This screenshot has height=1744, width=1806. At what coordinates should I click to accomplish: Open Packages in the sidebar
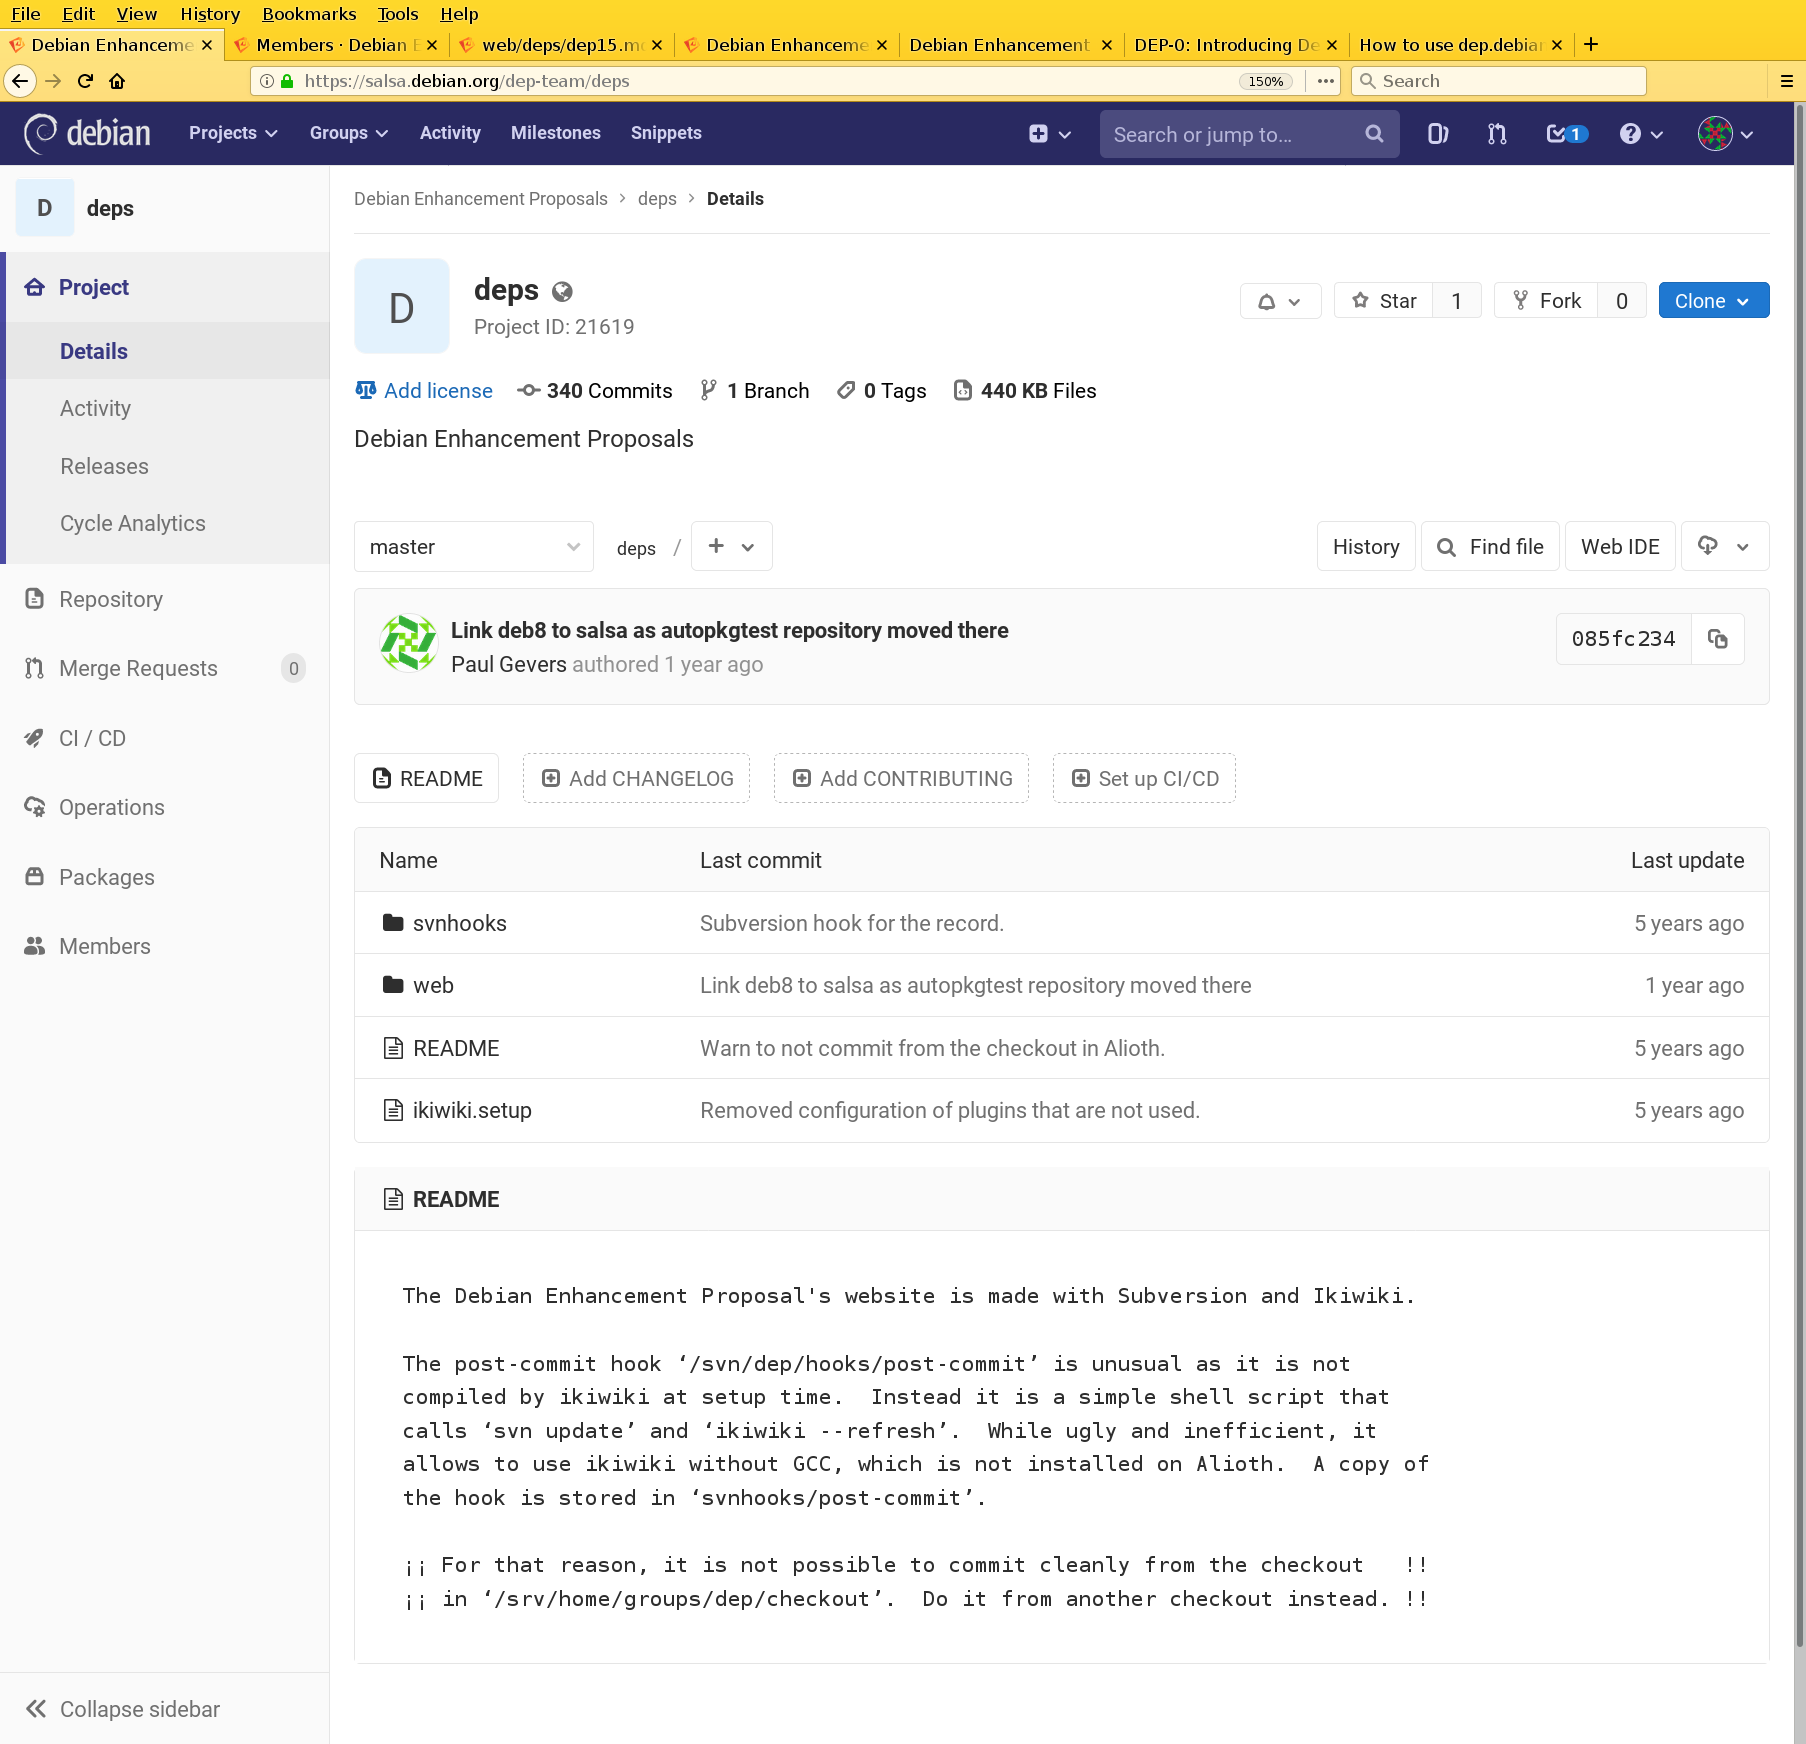click(106, 877)
